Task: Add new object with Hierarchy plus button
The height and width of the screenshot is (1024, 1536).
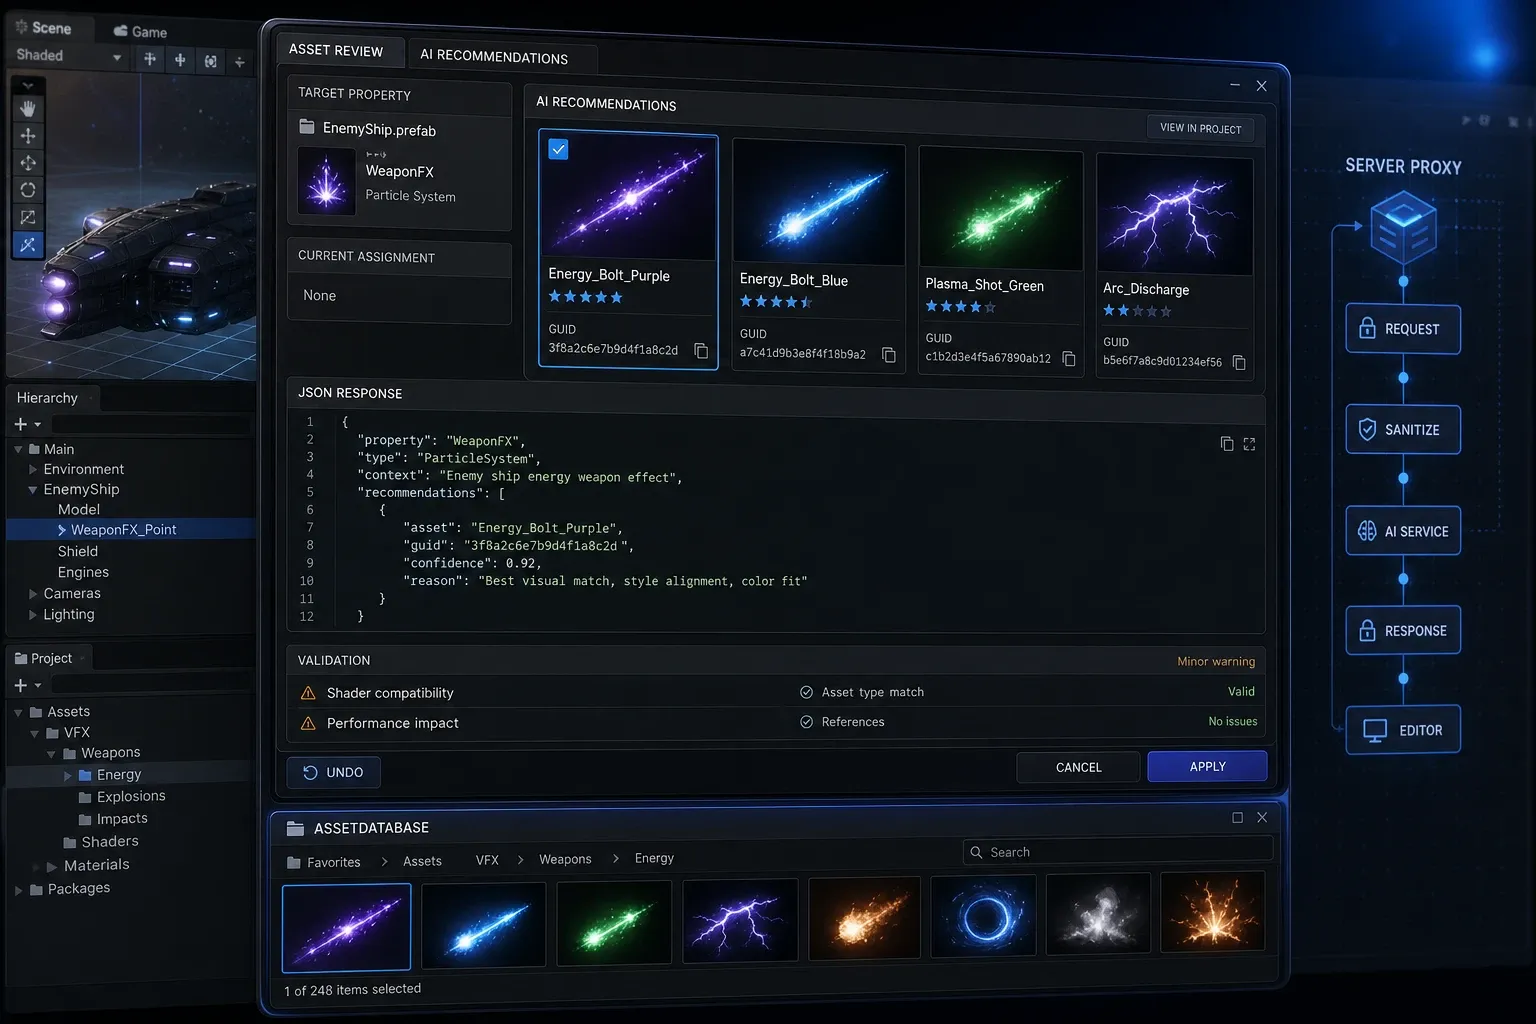Action: (20, 424)
